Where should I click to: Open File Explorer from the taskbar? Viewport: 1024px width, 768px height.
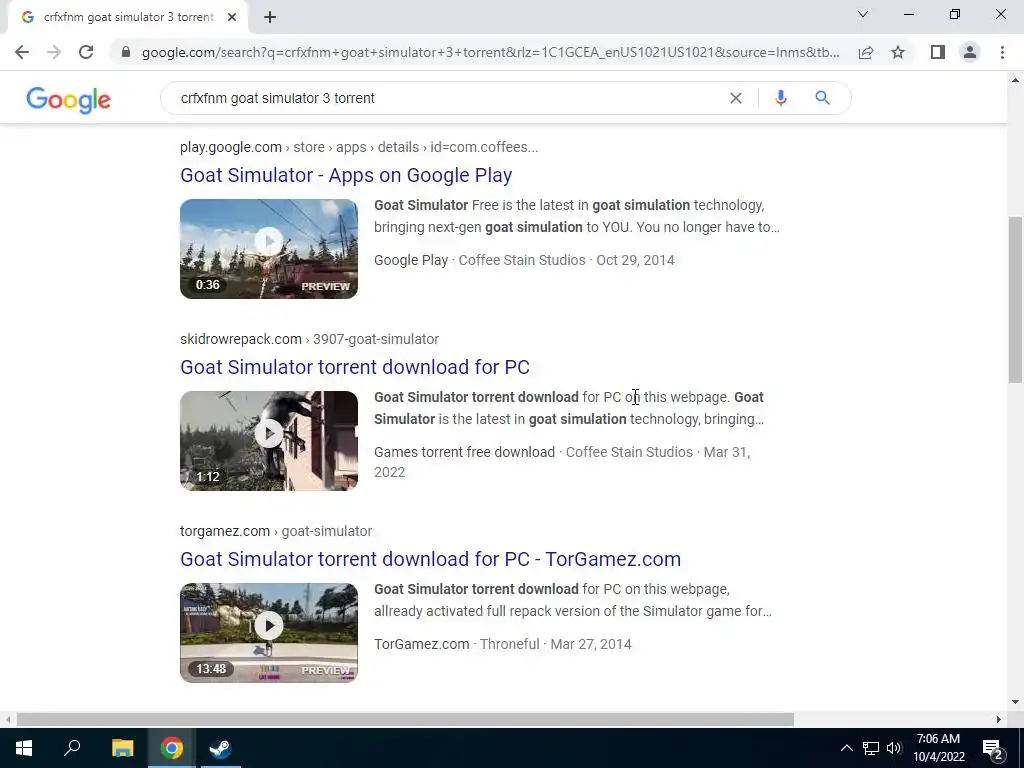(122, 748)
